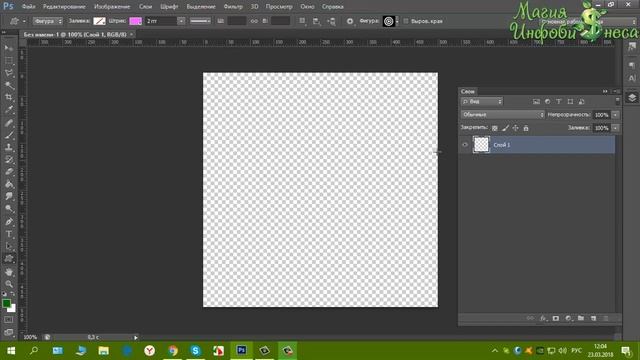Select the Zoom tool in toolbox
The width and height of the screenshot is (640, 360).
(9, 284)
